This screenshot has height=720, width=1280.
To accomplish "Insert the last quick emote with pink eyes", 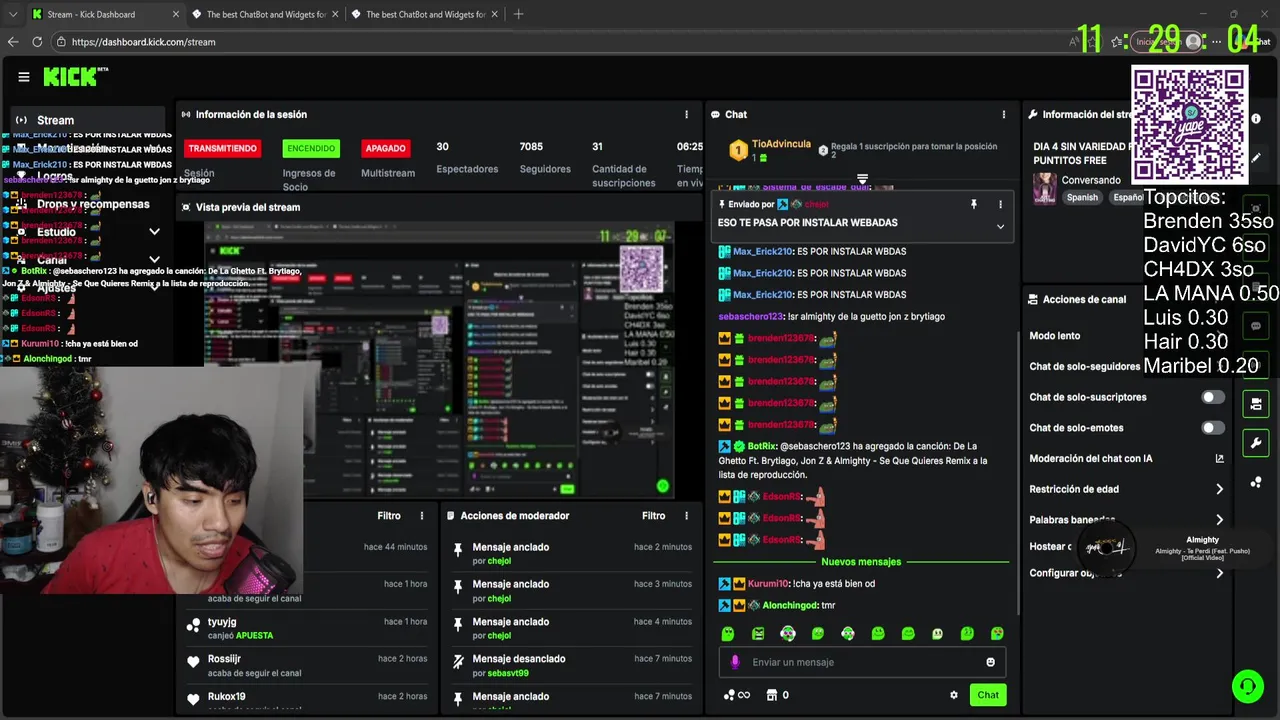I will [997, 633].
